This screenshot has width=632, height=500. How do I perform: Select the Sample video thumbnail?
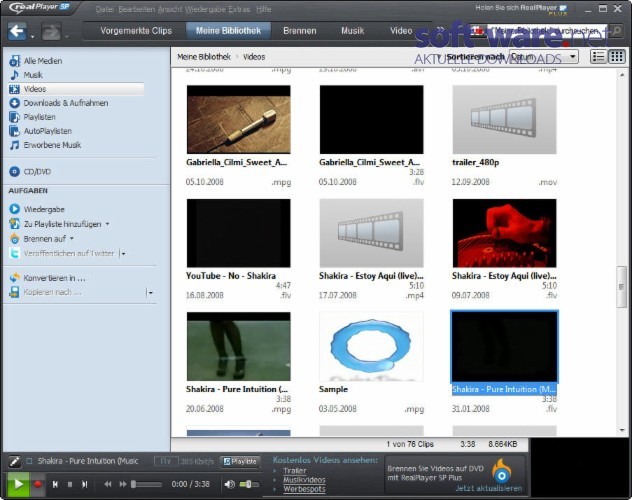pyautogui.click(x=371, y=346)
